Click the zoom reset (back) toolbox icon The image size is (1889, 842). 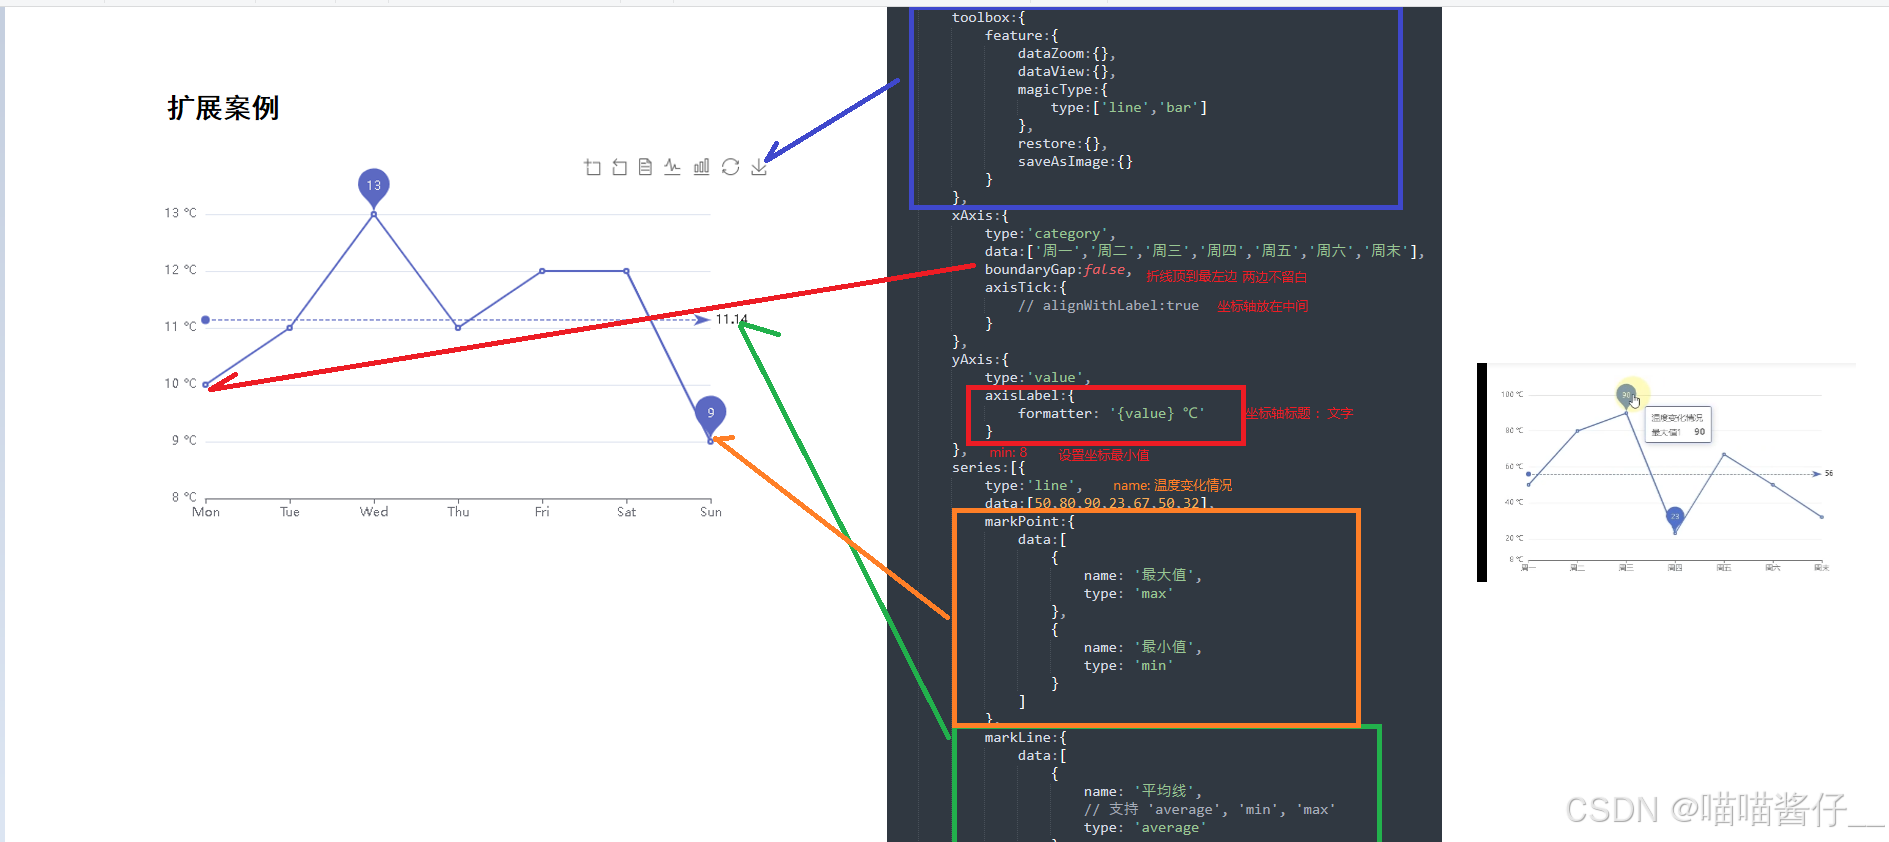pyautogui.click(x=619, y=167)
